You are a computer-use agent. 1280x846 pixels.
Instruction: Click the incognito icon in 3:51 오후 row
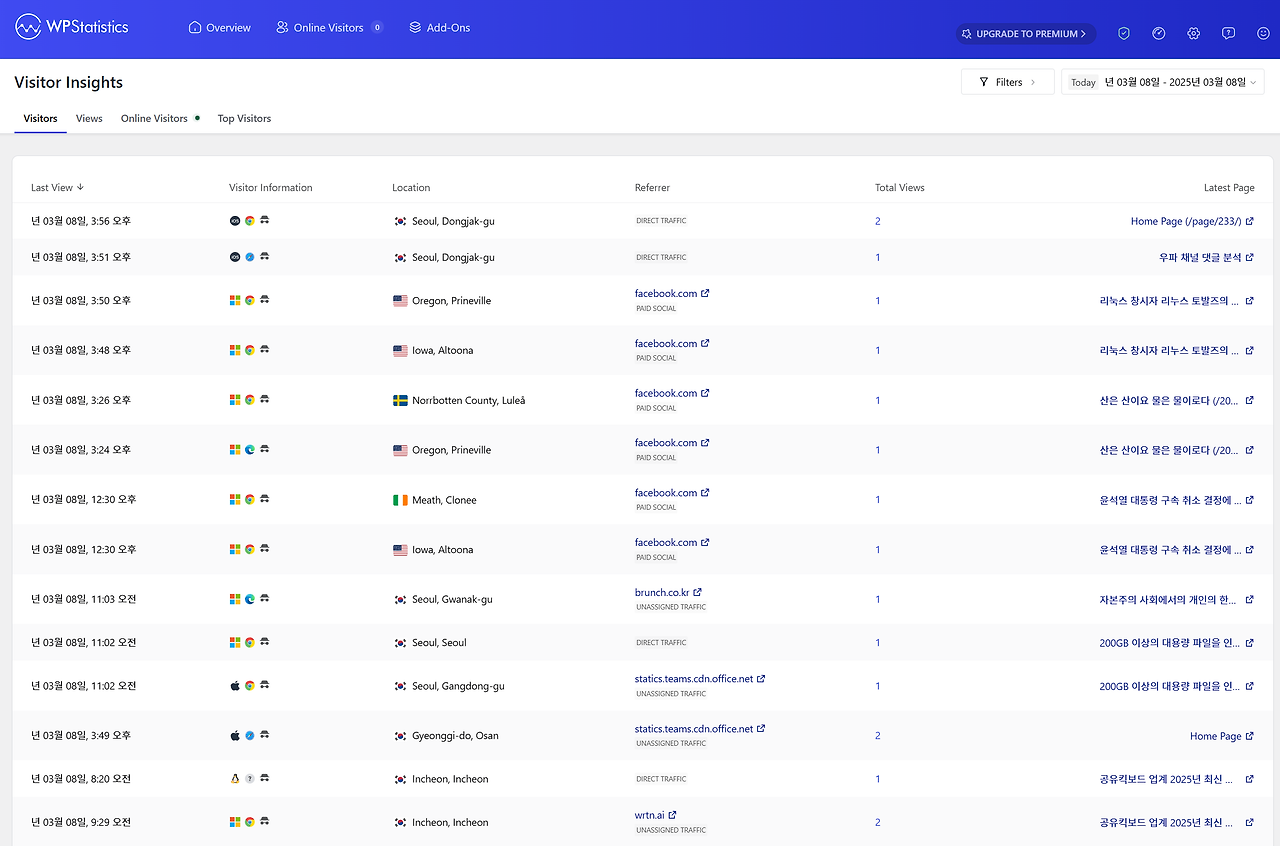click(265, 257)
